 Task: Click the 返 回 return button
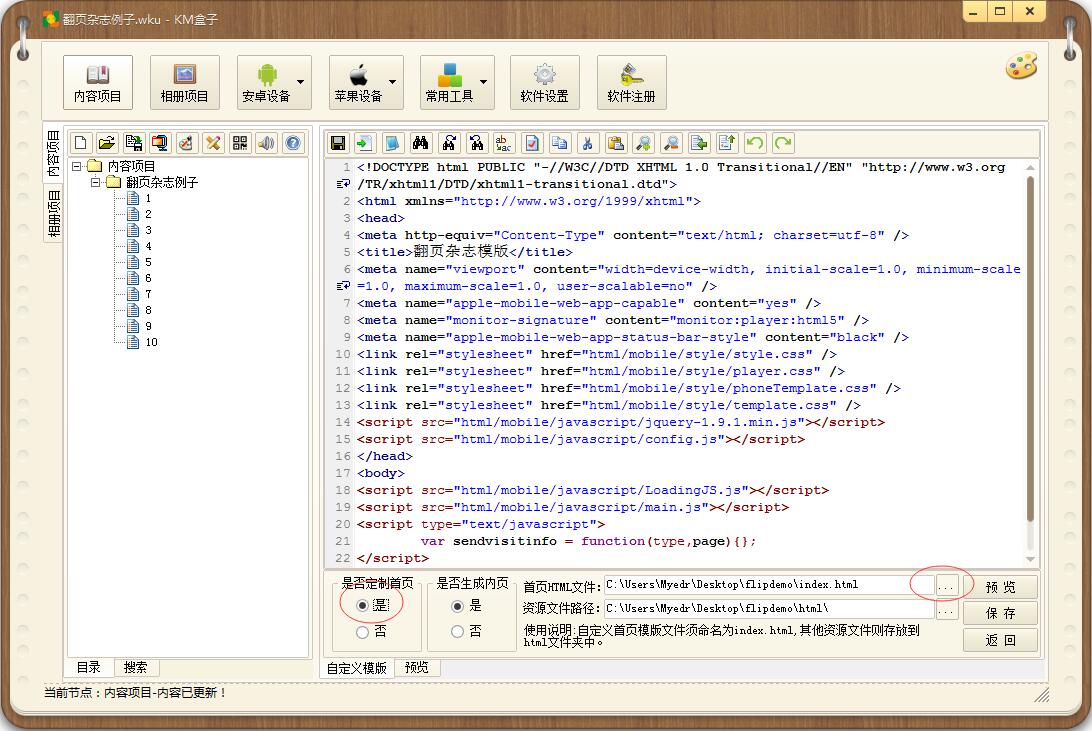click(1000, 640)
